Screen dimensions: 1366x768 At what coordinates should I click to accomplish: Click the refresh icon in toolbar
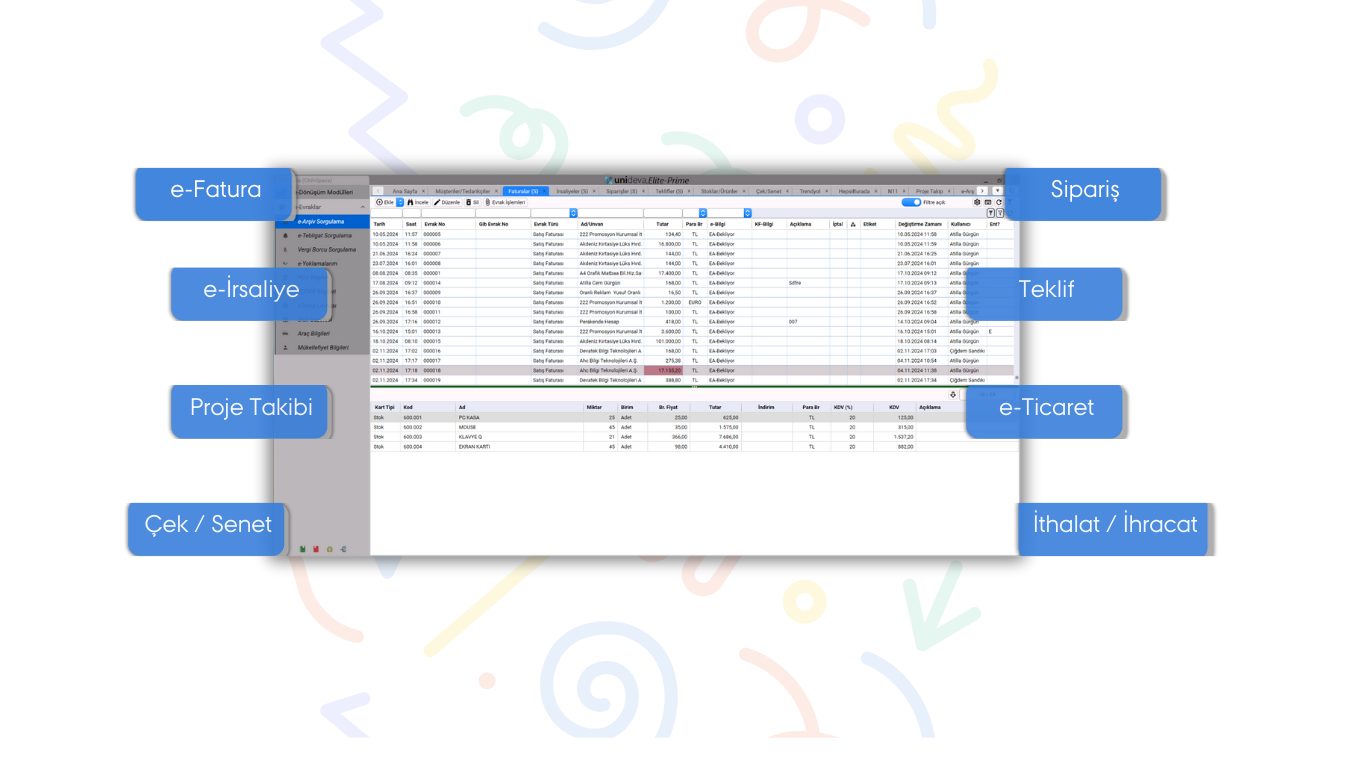tap(999, 202)
